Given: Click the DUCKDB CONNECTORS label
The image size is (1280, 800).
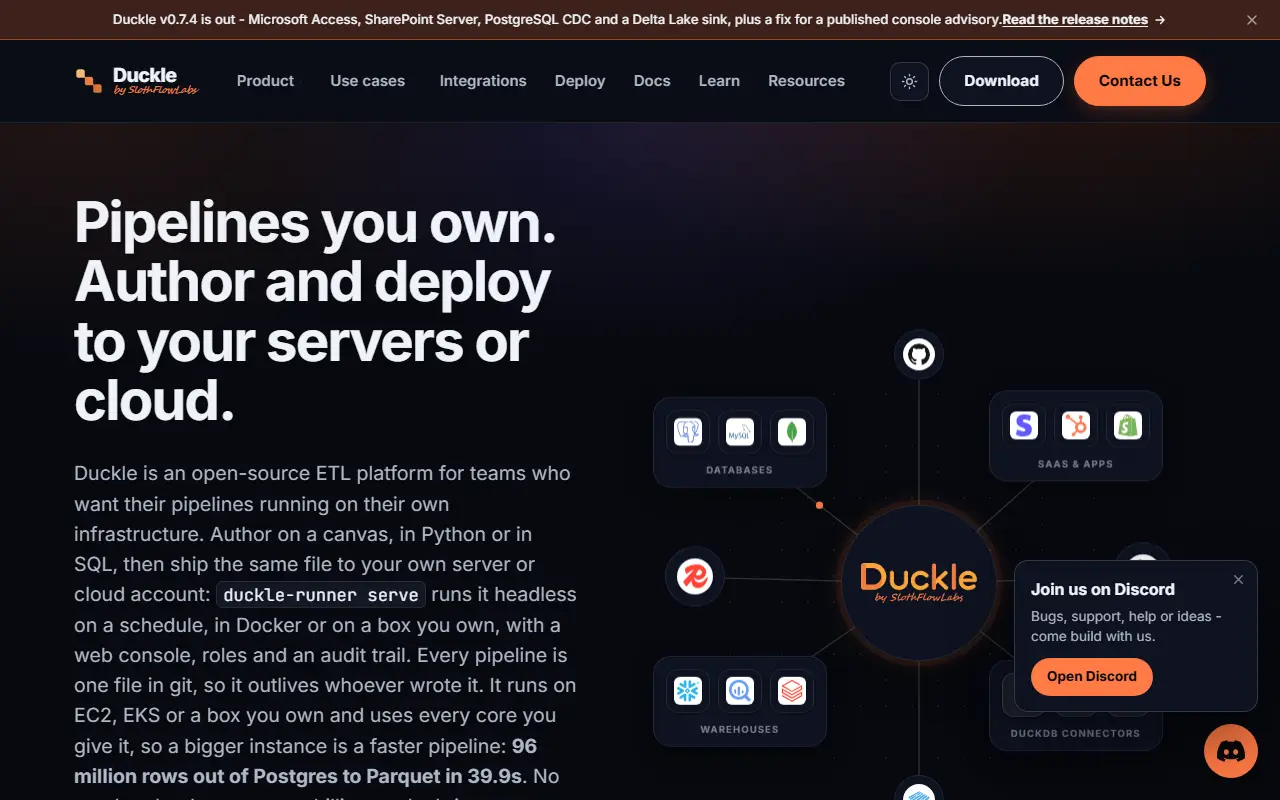Looking at the screenshot, I should pos(1076,733).
